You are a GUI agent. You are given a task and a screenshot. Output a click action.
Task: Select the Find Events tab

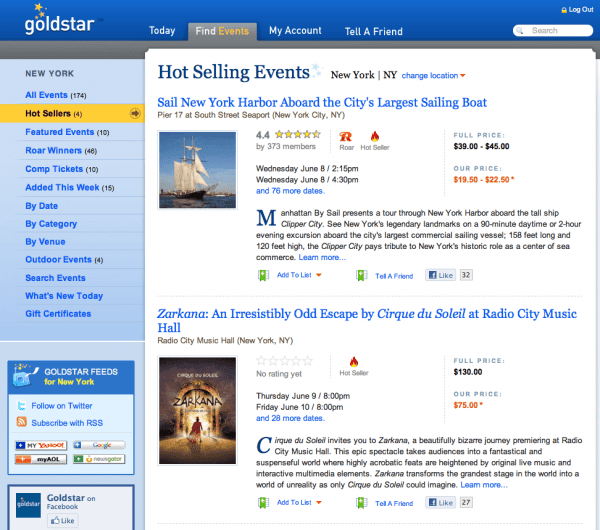pyautogui.click(x=222, y=31)
